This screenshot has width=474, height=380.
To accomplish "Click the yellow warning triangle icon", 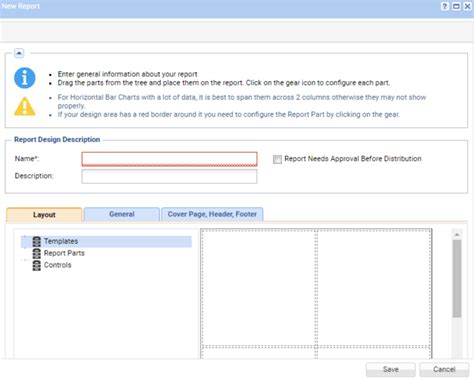I will tap(25, 106).
